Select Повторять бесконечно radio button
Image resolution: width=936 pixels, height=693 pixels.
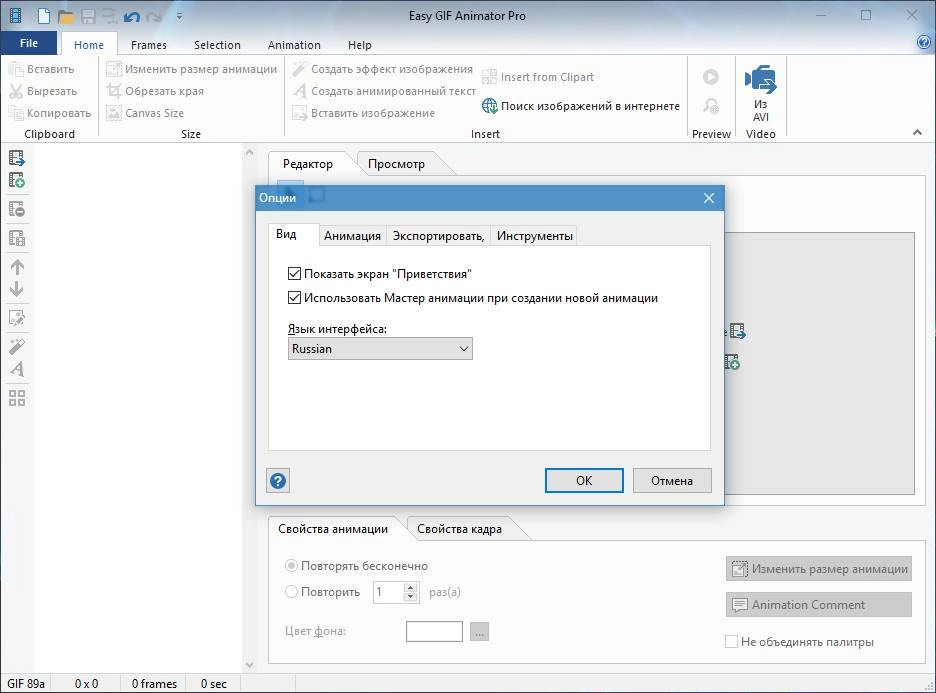point(291,565)
